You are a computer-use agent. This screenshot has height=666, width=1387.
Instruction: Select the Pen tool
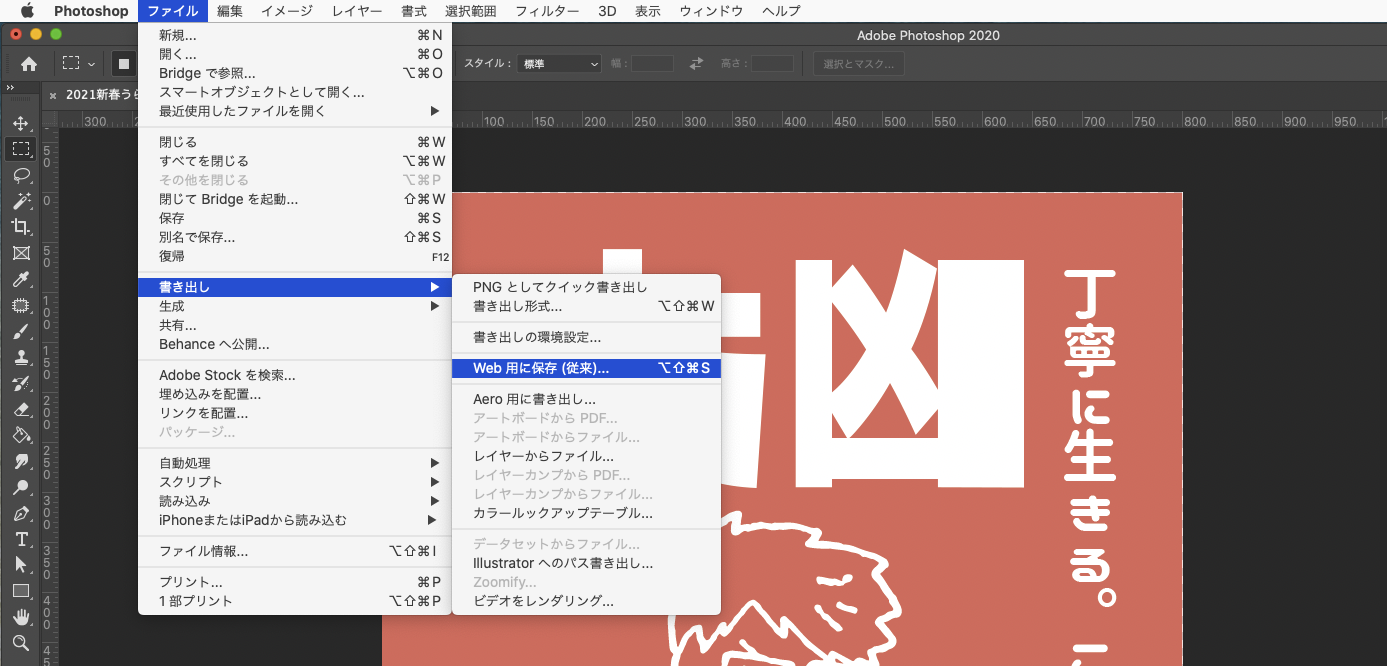[x=21, y=513]
